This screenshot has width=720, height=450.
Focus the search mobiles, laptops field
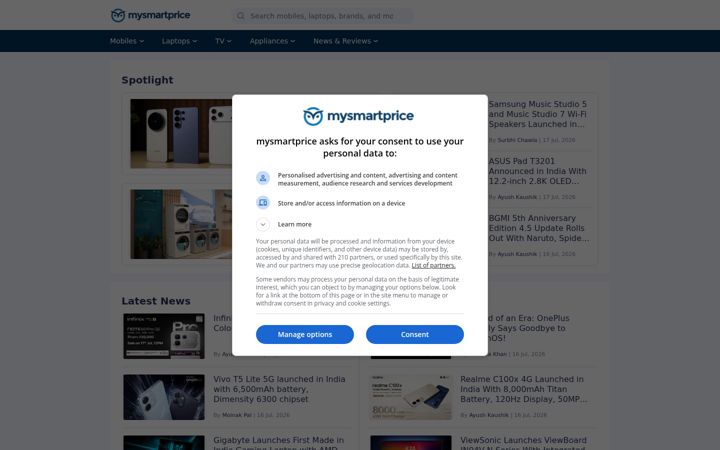[323, 16]
